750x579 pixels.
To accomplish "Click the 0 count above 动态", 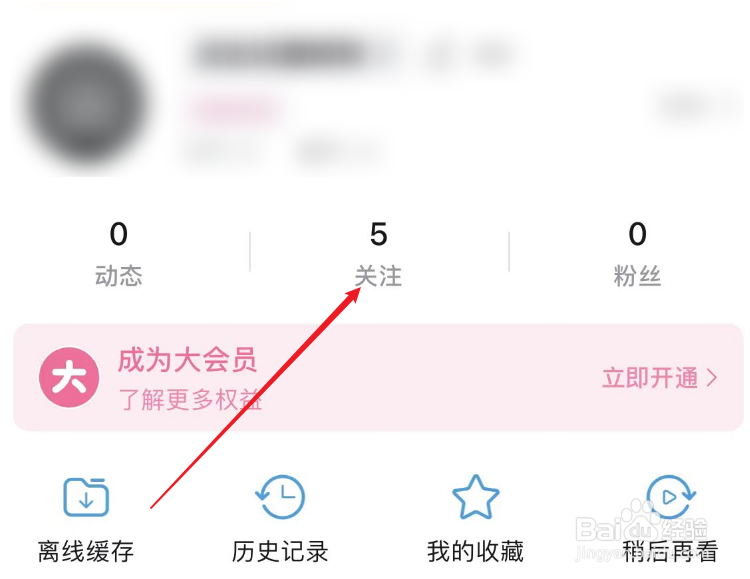I will pos(119,234).
